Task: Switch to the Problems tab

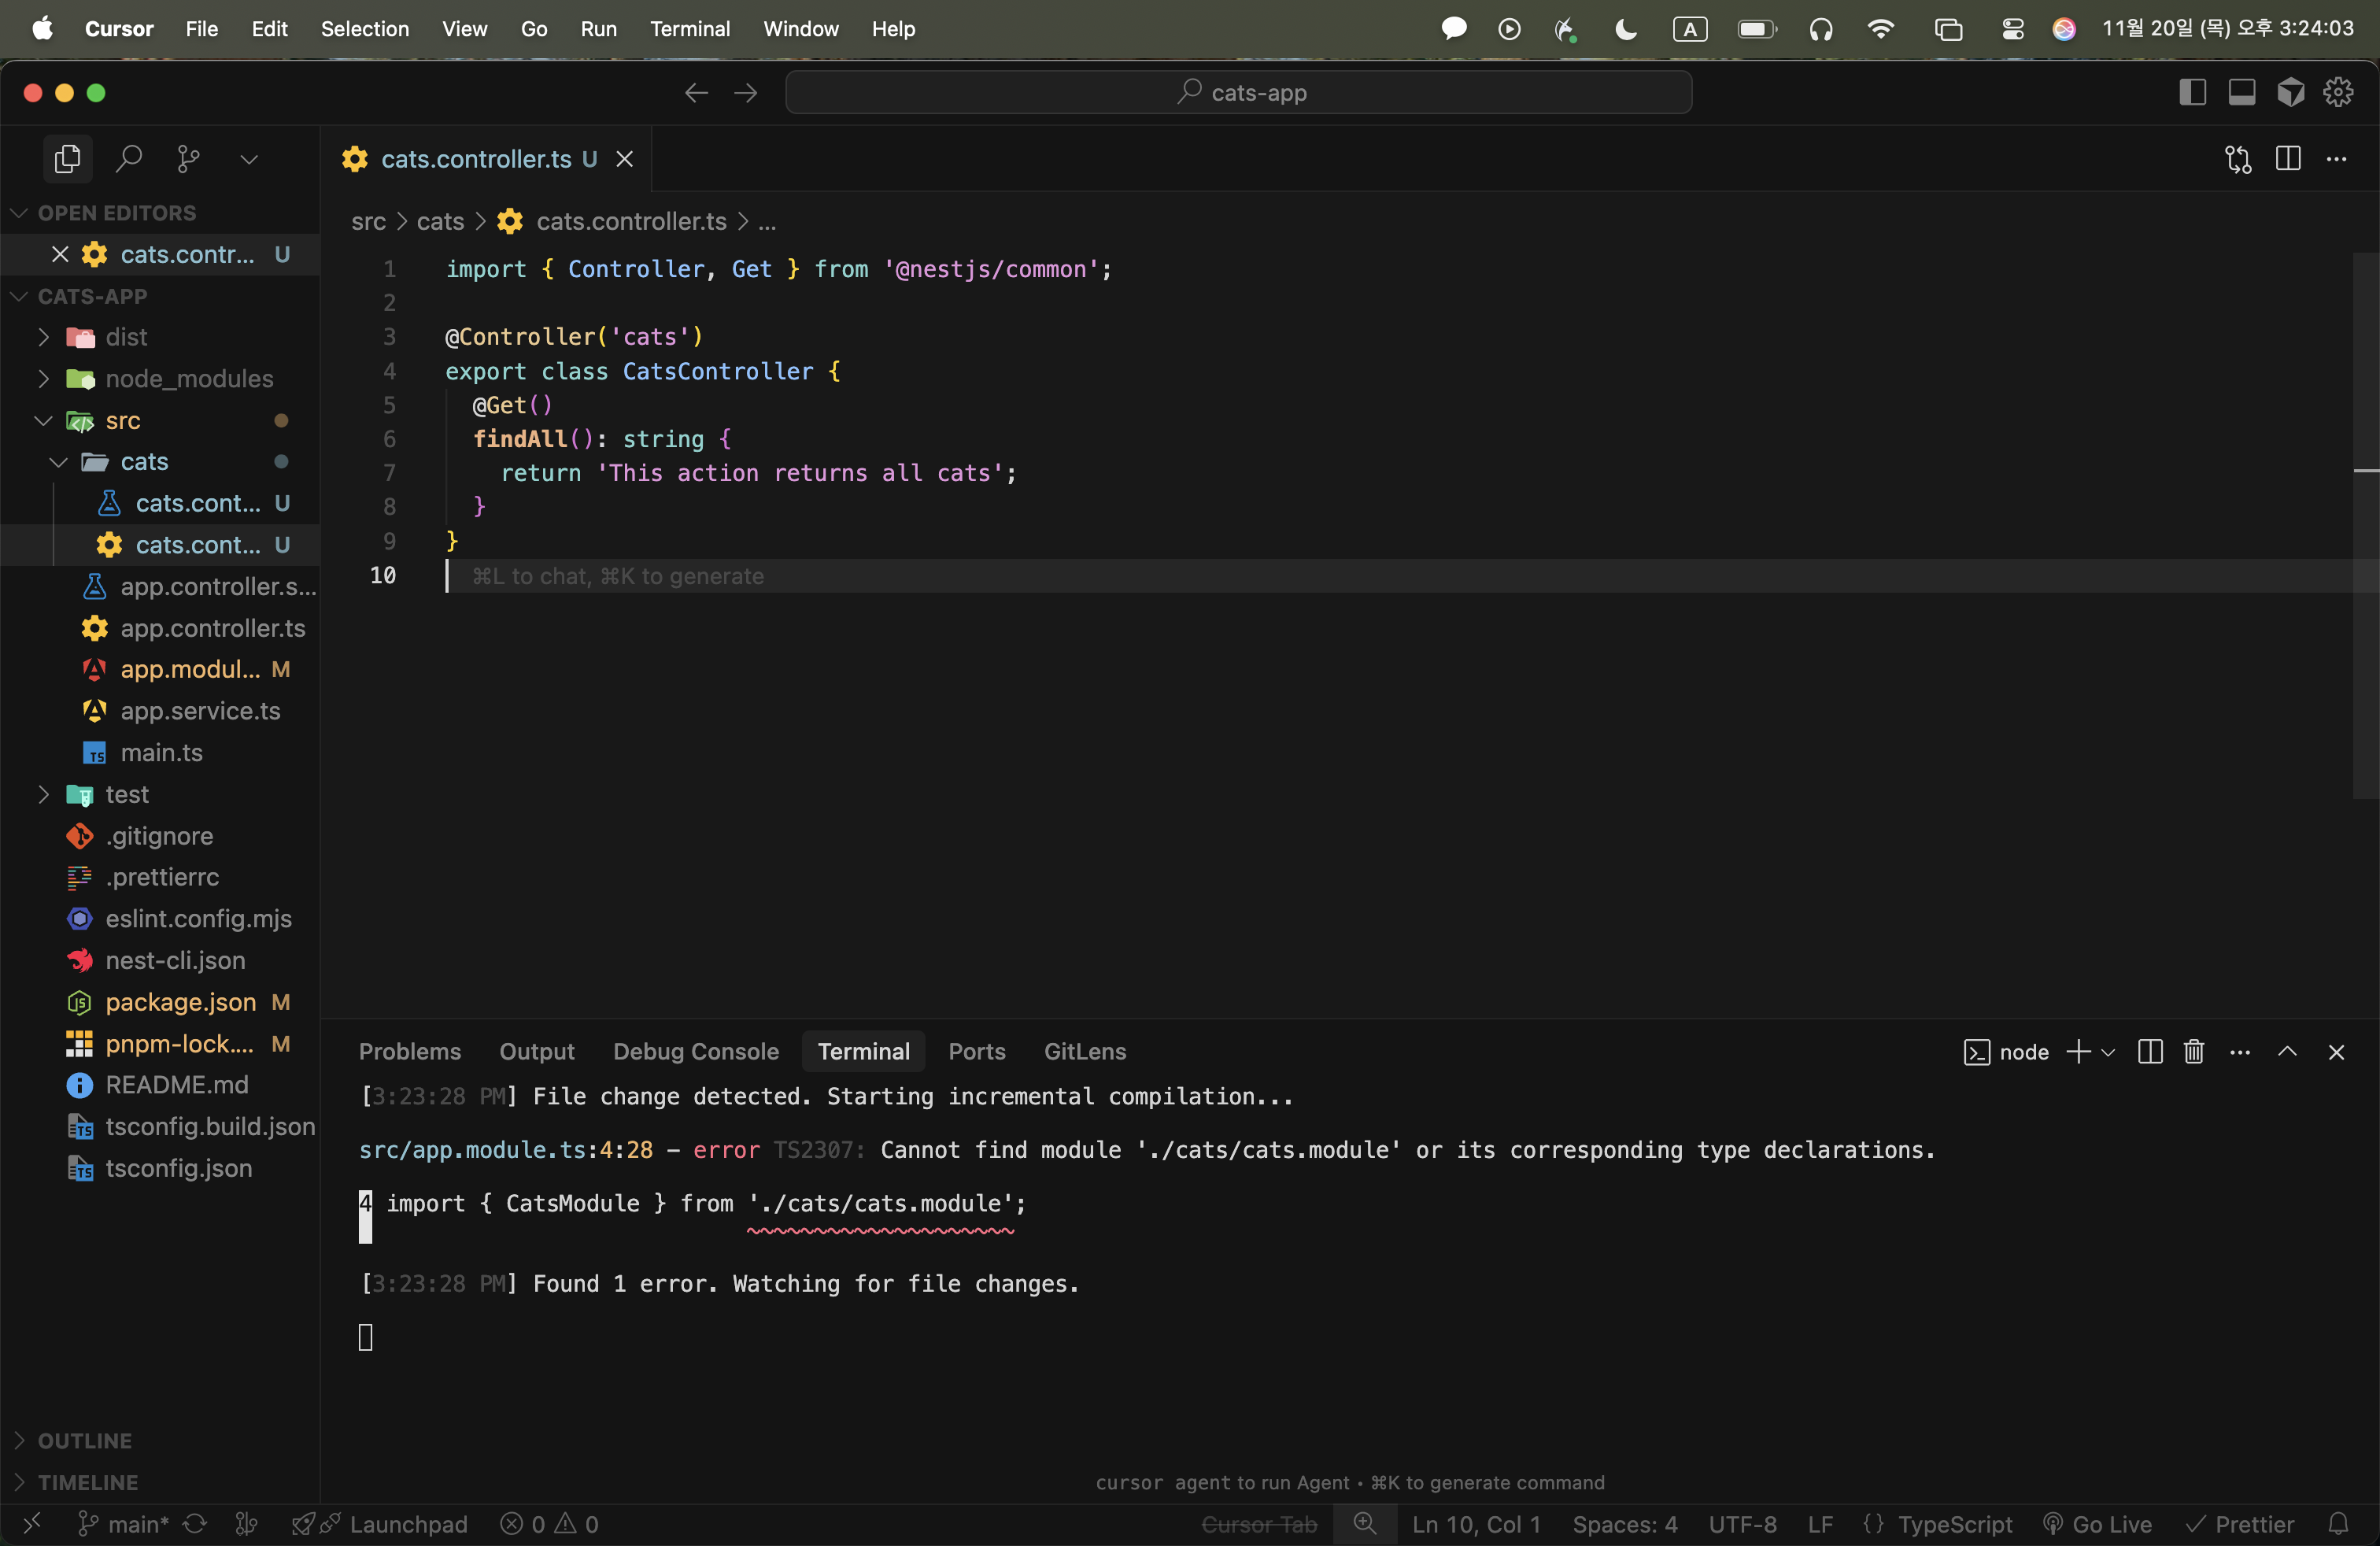Action: [409, 1052]
